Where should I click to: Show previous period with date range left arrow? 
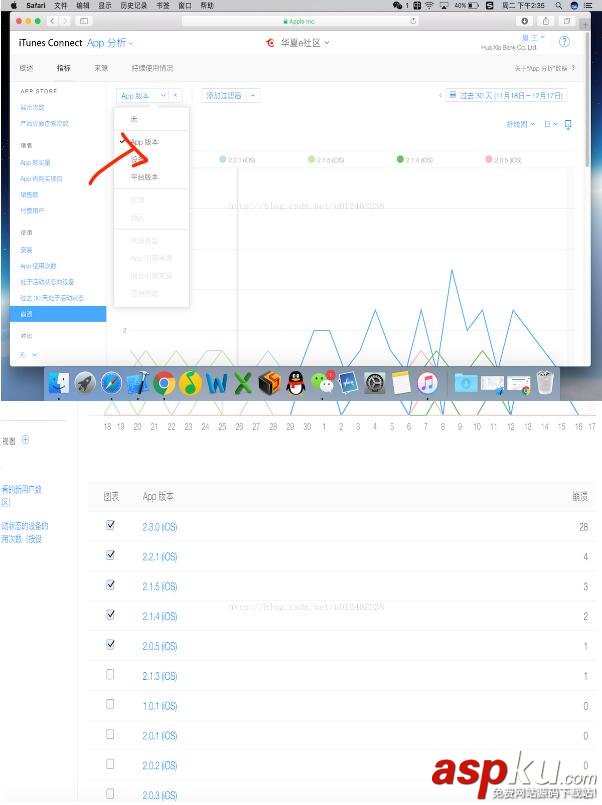point(440,95)
